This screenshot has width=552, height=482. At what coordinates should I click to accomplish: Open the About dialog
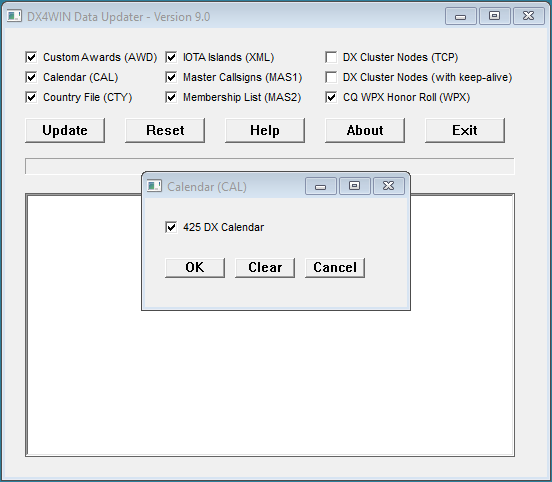365,130
